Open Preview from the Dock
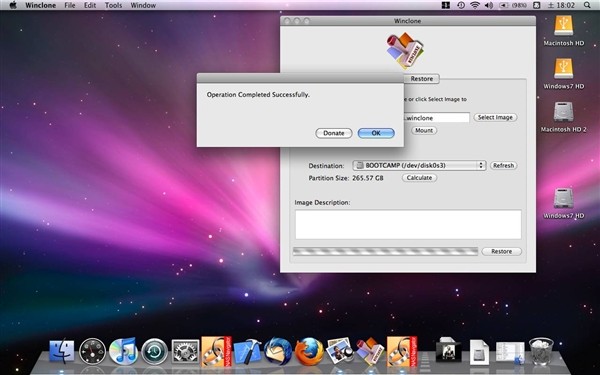 coord(340,351)
